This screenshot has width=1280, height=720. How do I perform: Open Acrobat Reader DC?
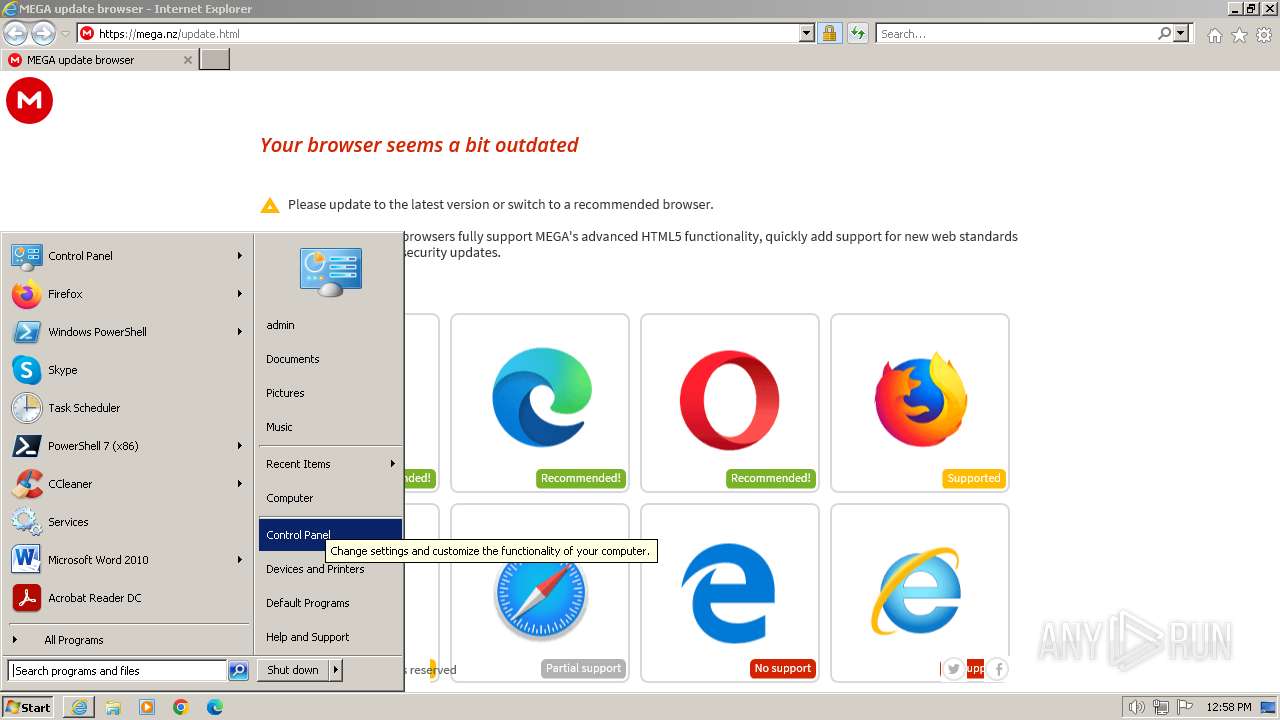click(127, 598)
